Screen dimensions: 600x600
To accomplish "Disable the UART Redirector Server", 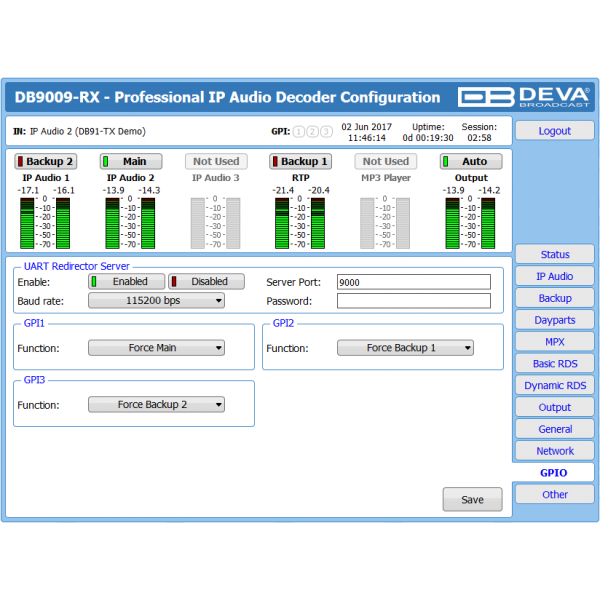I will pyautogui.click(x=206, y=281).
